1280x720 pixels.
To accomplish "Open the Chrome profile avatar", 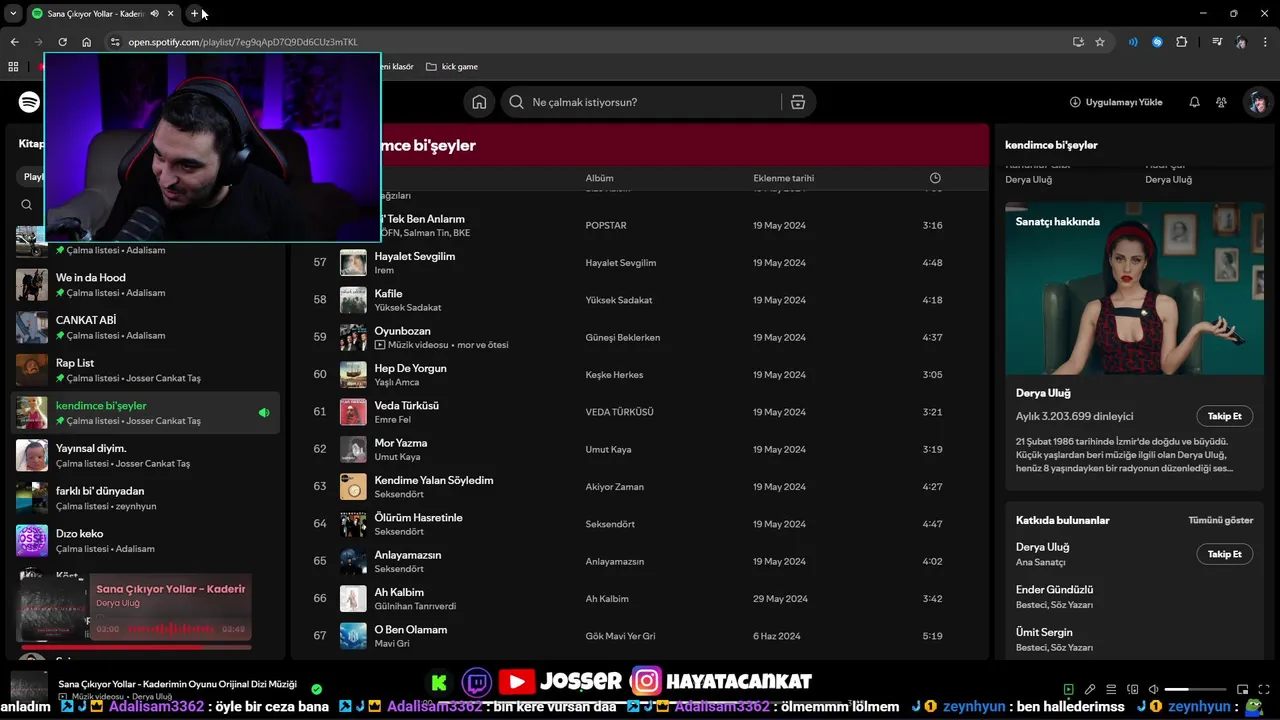I will click(x=1241, y=42).
